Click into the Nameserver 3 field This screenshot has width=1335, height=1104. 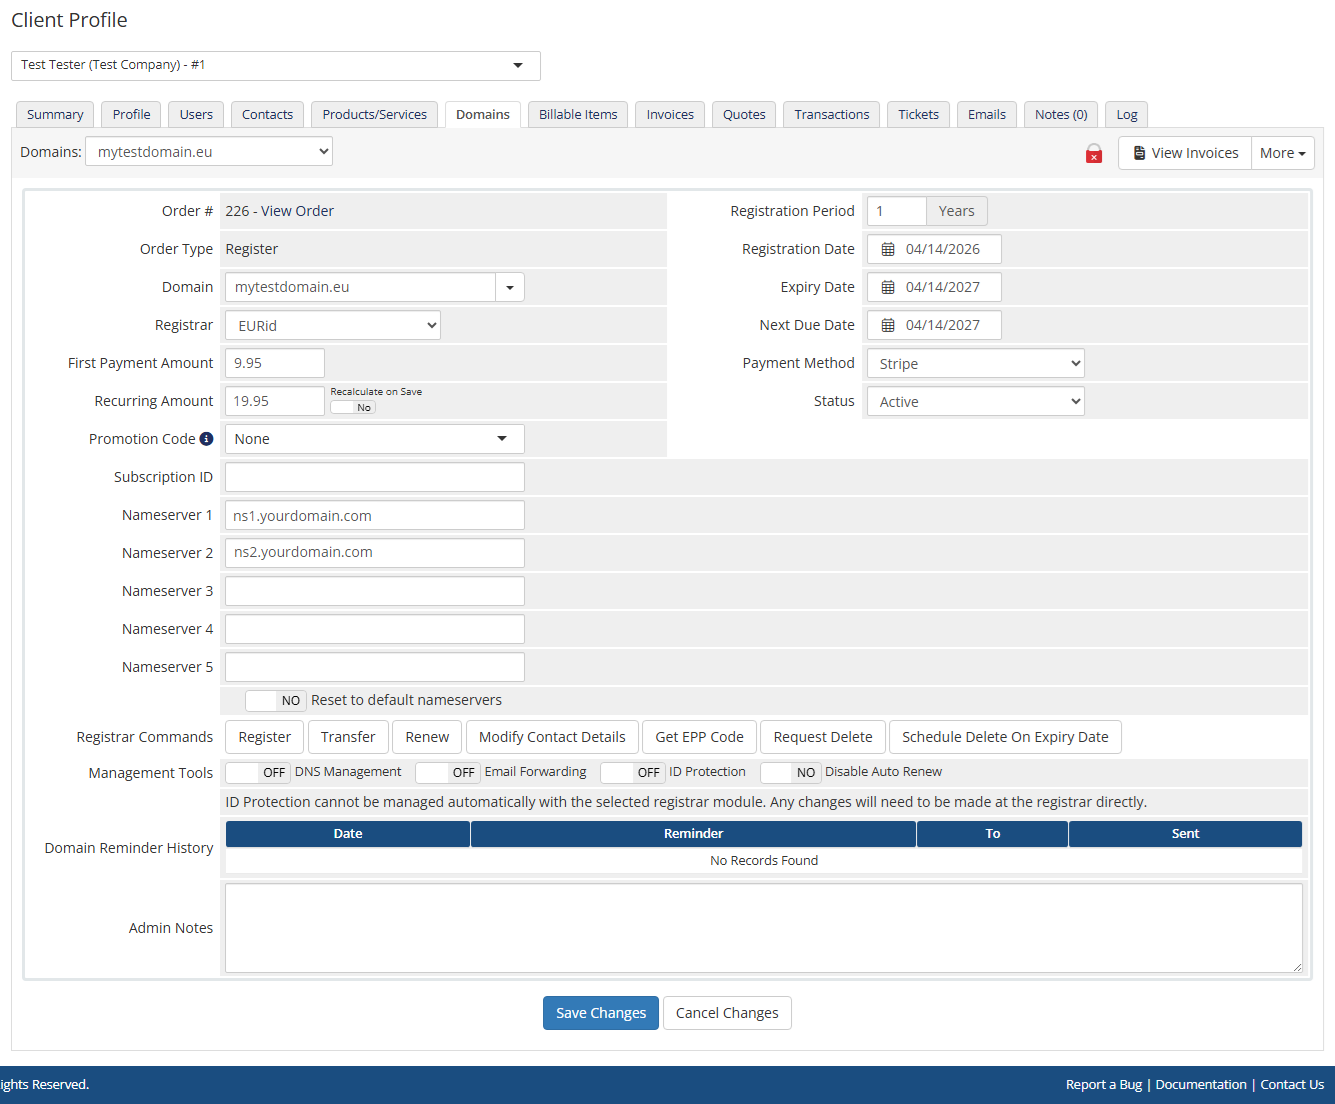click(x=375, y=591)
